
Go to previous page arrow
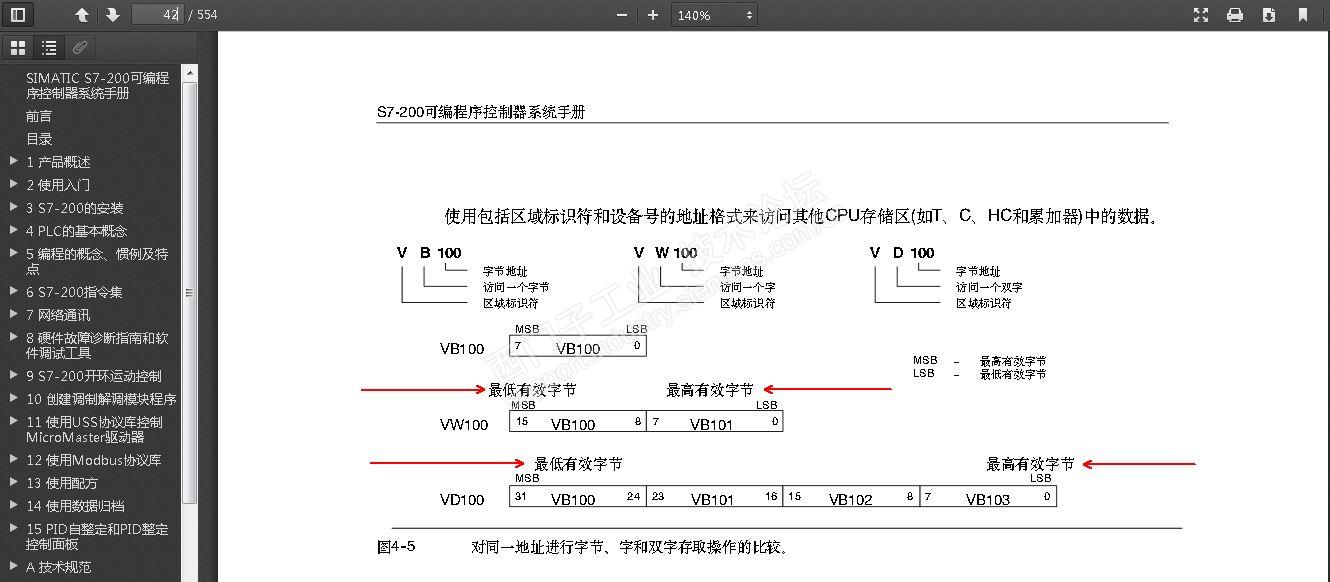click(82, 15)
